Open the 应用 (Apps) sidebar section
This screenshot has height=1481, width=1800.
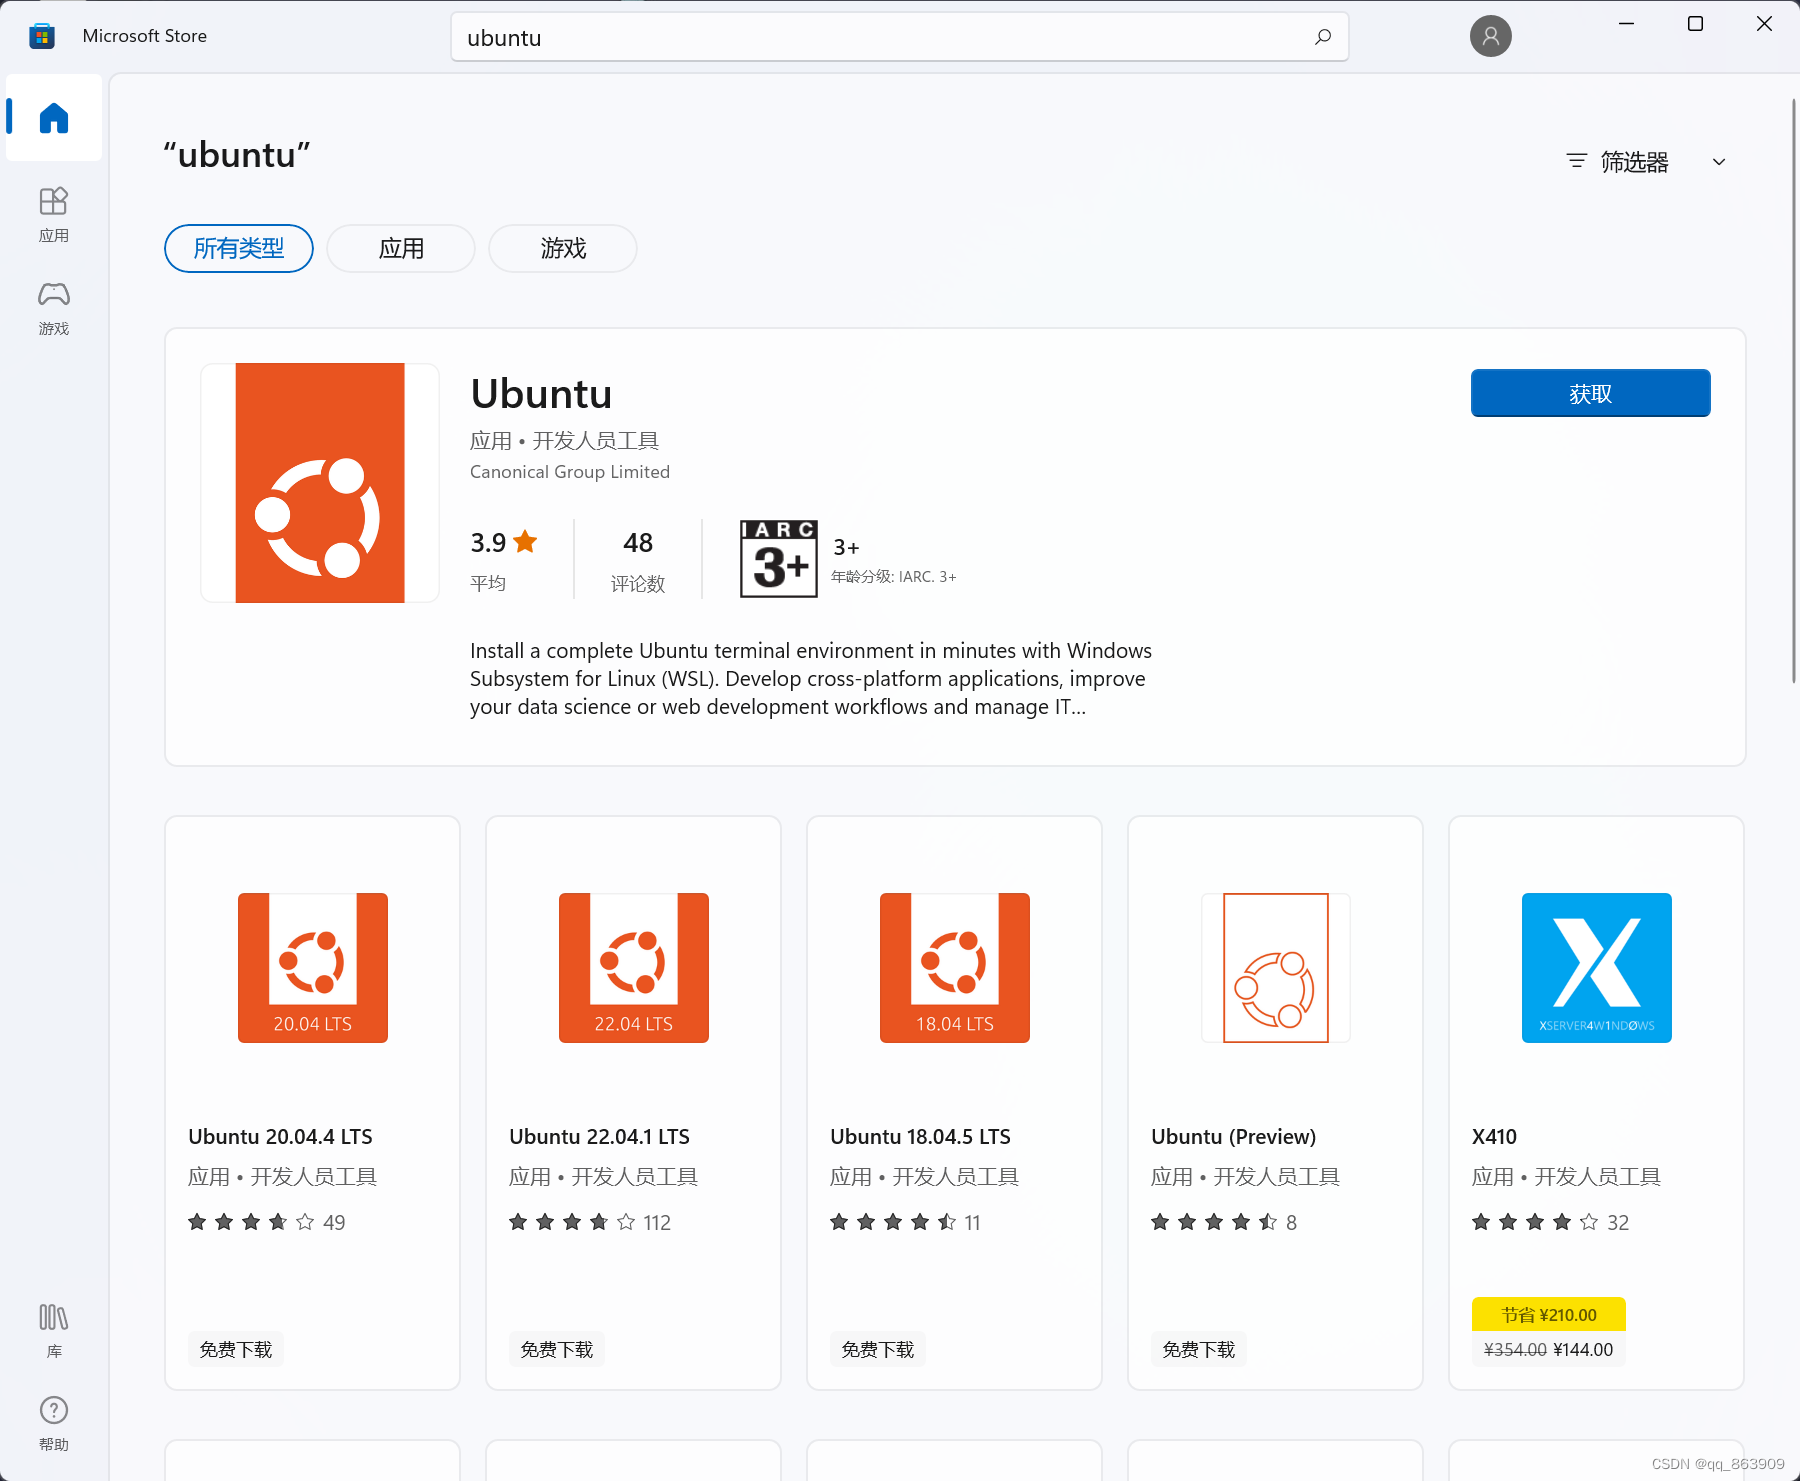[x=54, y=215]
